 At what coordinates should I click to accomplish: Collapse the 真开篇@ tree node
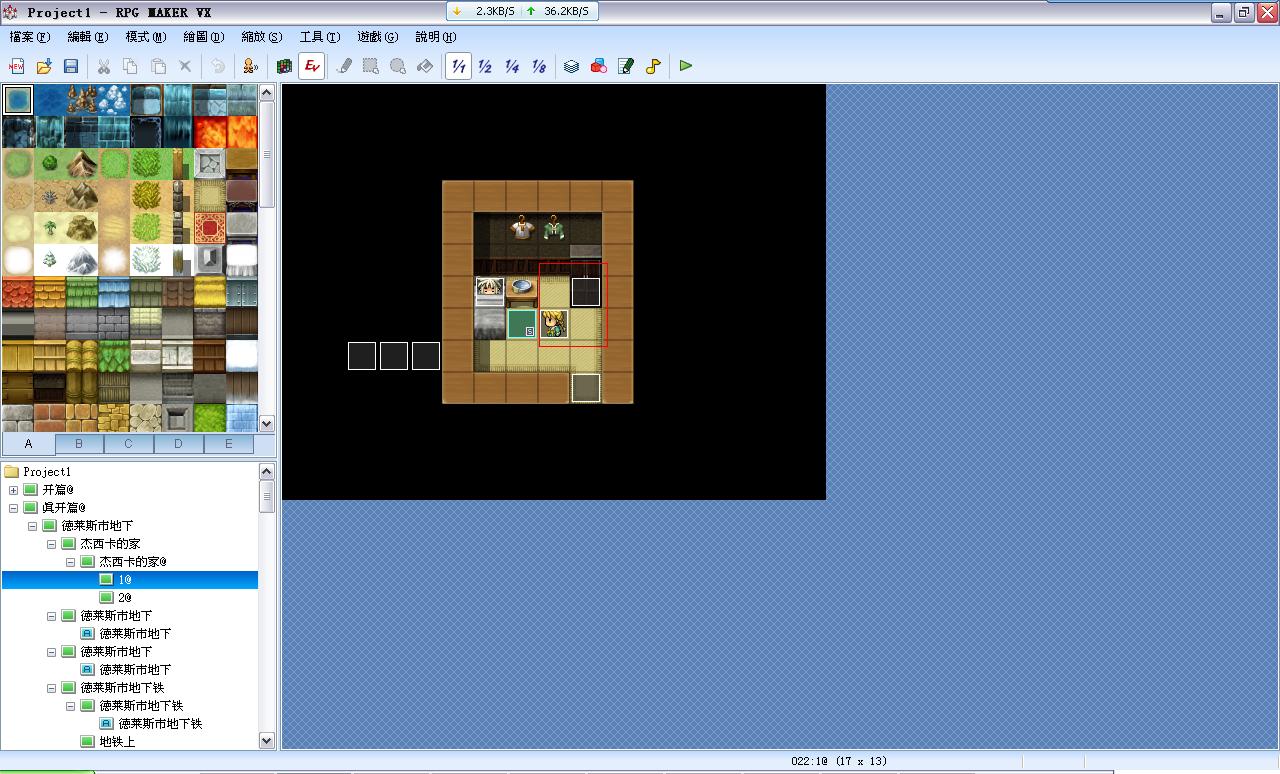pos(13,508)
